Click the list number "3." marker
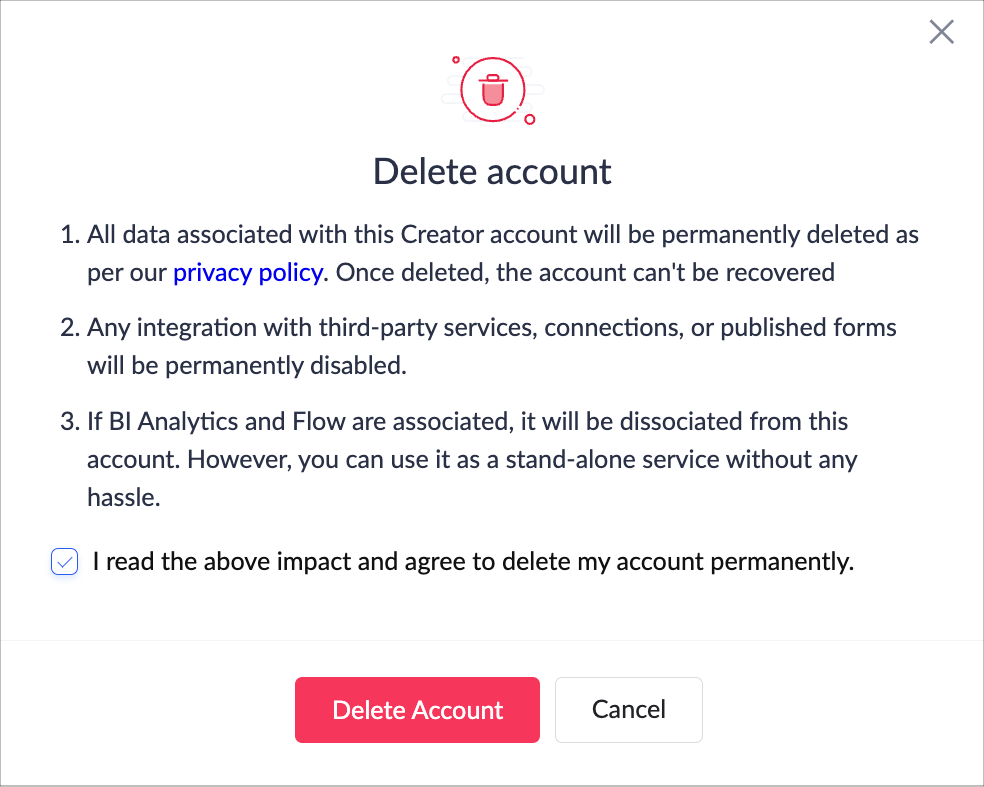 [69, 421]
